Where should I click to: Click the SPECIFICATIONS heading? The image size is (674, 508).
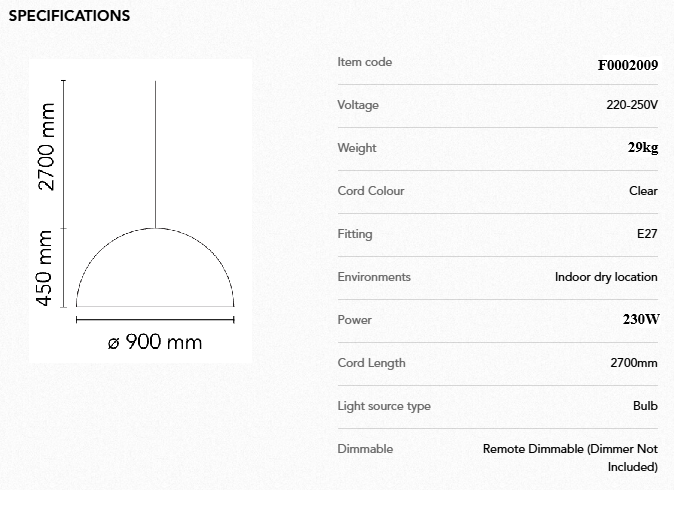coord(69,16)
